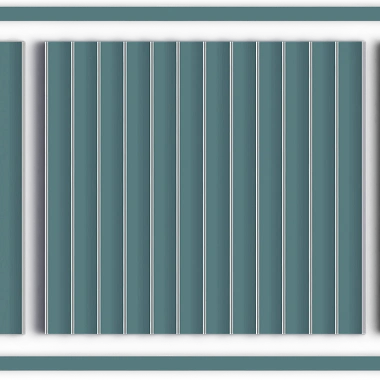Select the partially visible left teal panel

pyautogui.click(x=11, y=188)
